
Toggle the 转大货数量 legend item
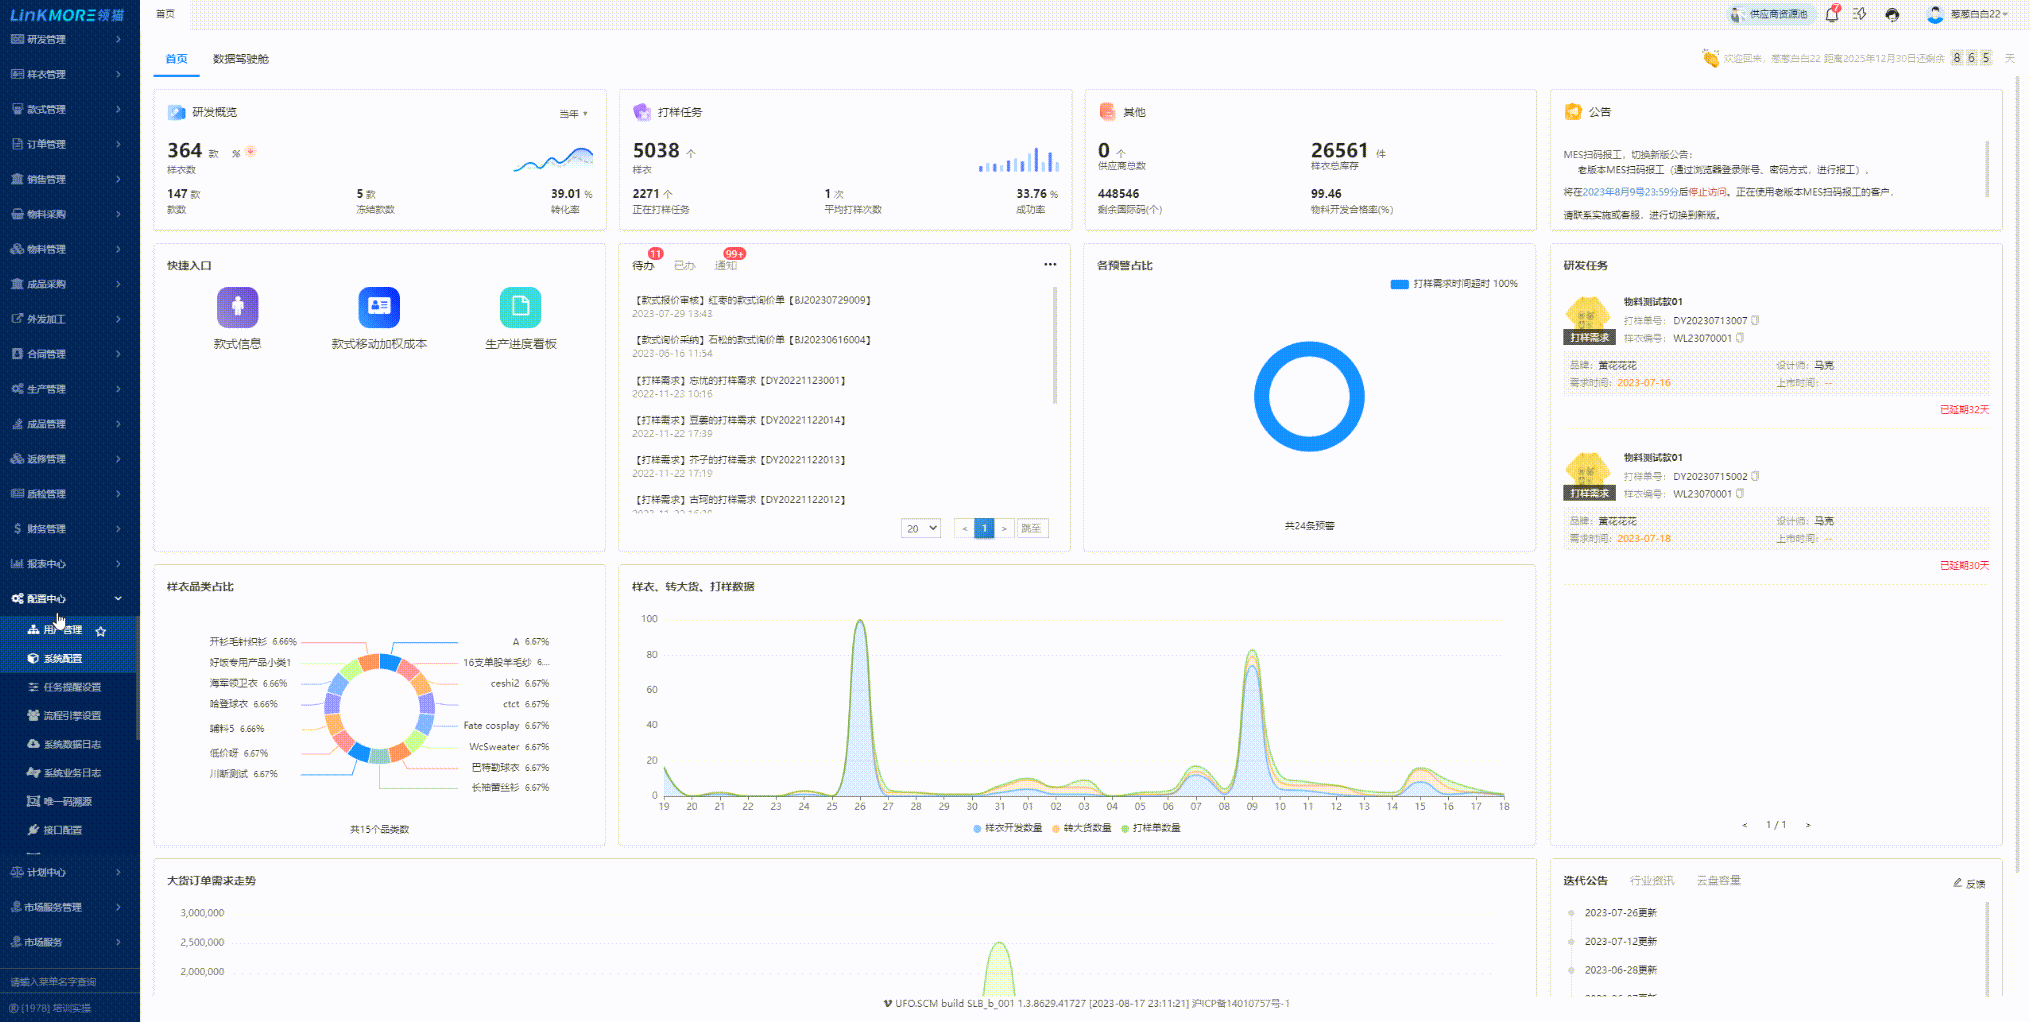pyautogui.click(x=1082, y=828)
